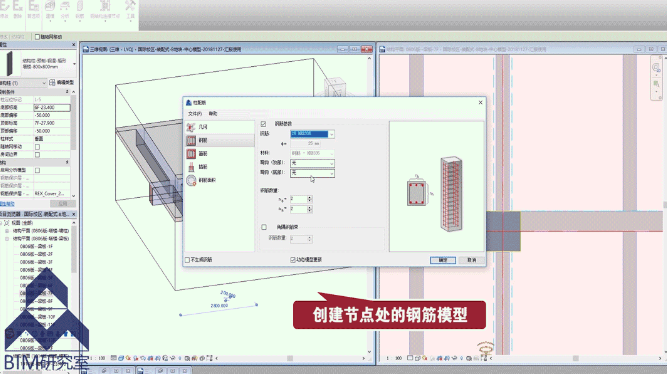
Task: Collapse the constraints section in properties
Action: (67, 92)
